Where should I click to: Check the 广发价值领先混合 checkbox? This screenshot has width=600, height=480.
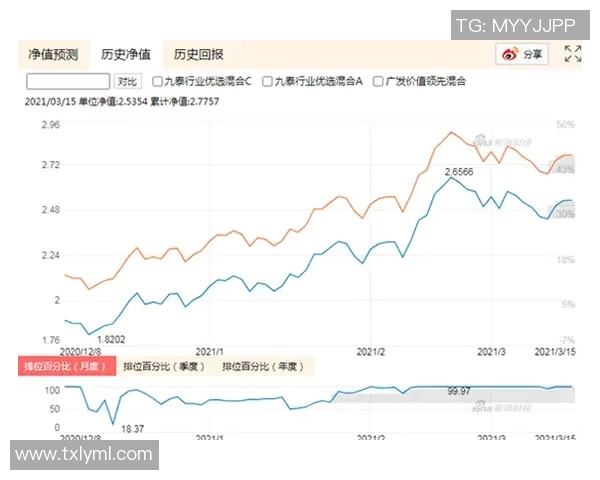pos(378,81)
